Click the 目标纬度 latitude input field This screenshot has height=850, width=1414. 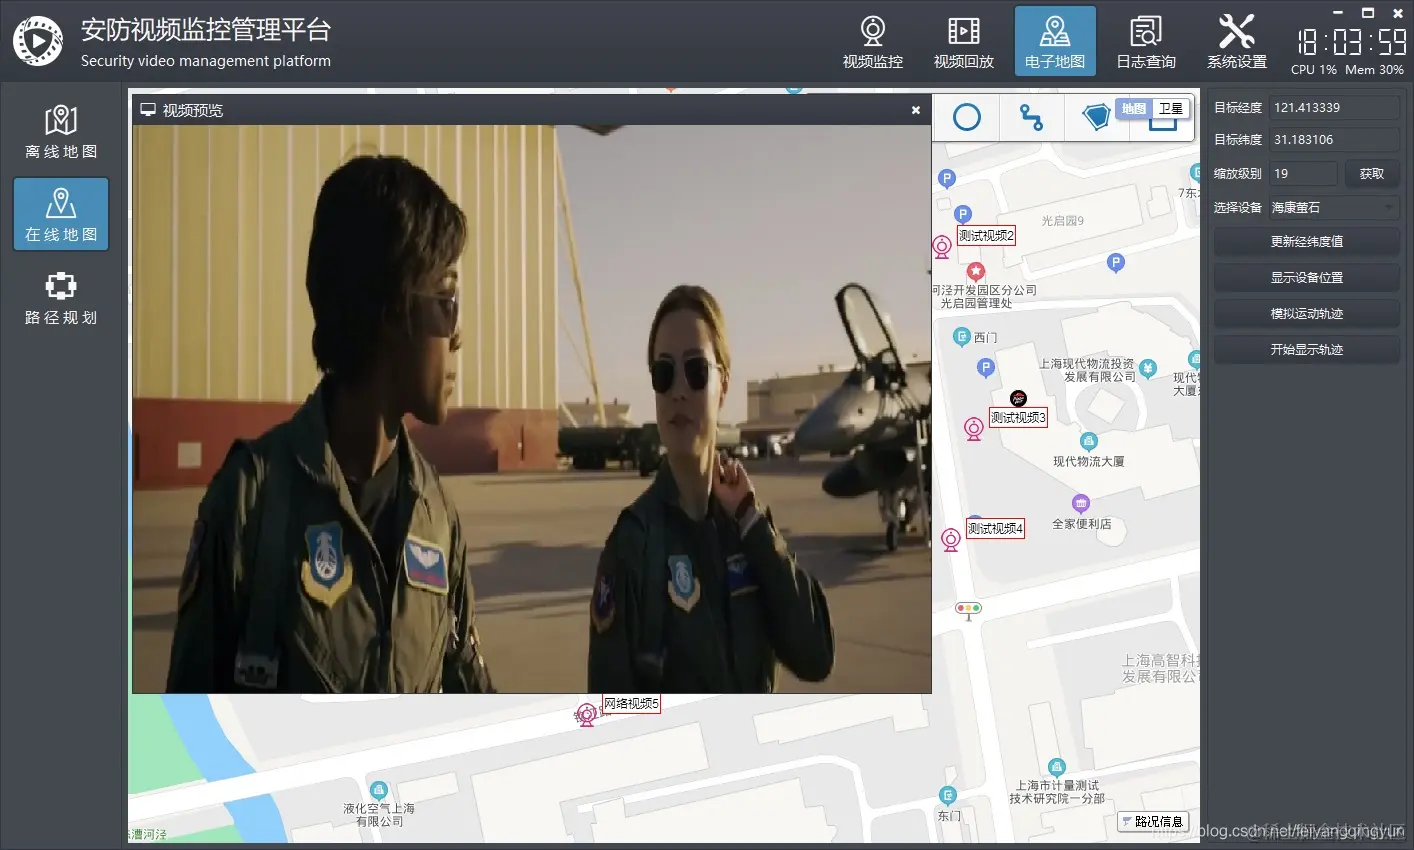coord(1334,139)
